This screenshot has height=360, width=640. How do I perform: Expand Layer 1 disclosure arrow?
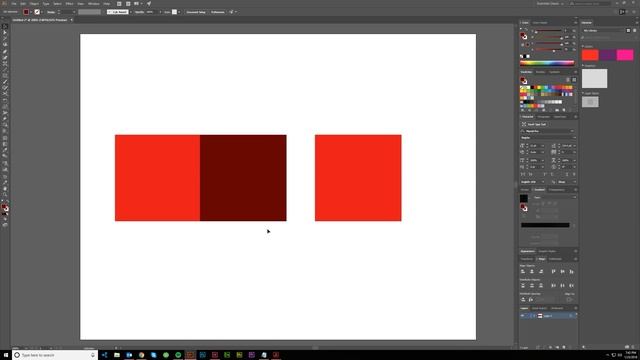534,316
